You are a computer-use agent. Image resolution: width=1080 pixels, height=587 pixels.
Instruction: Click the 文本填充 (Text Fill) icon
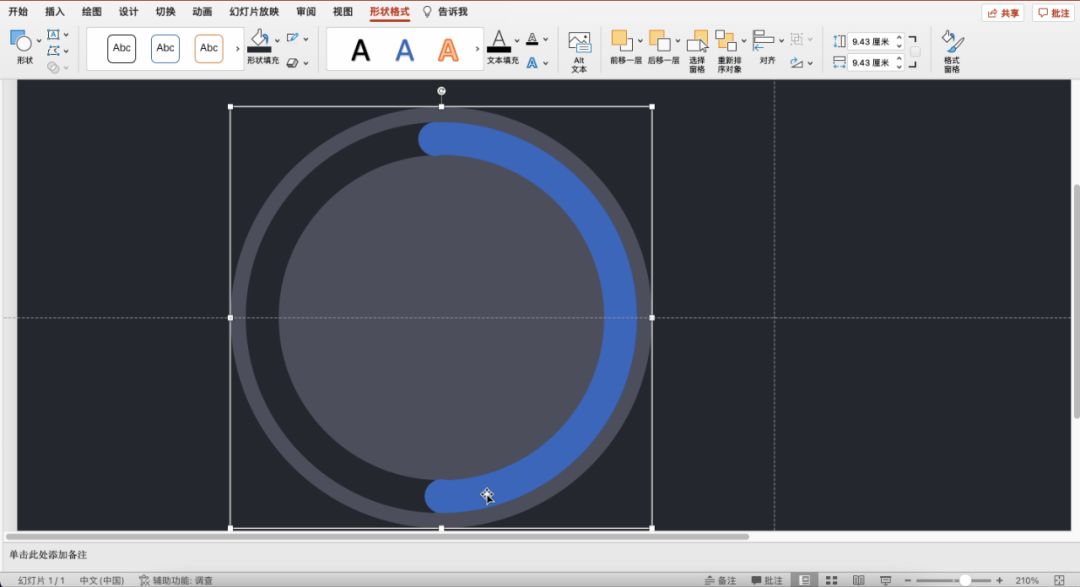[x=498, y=42]
